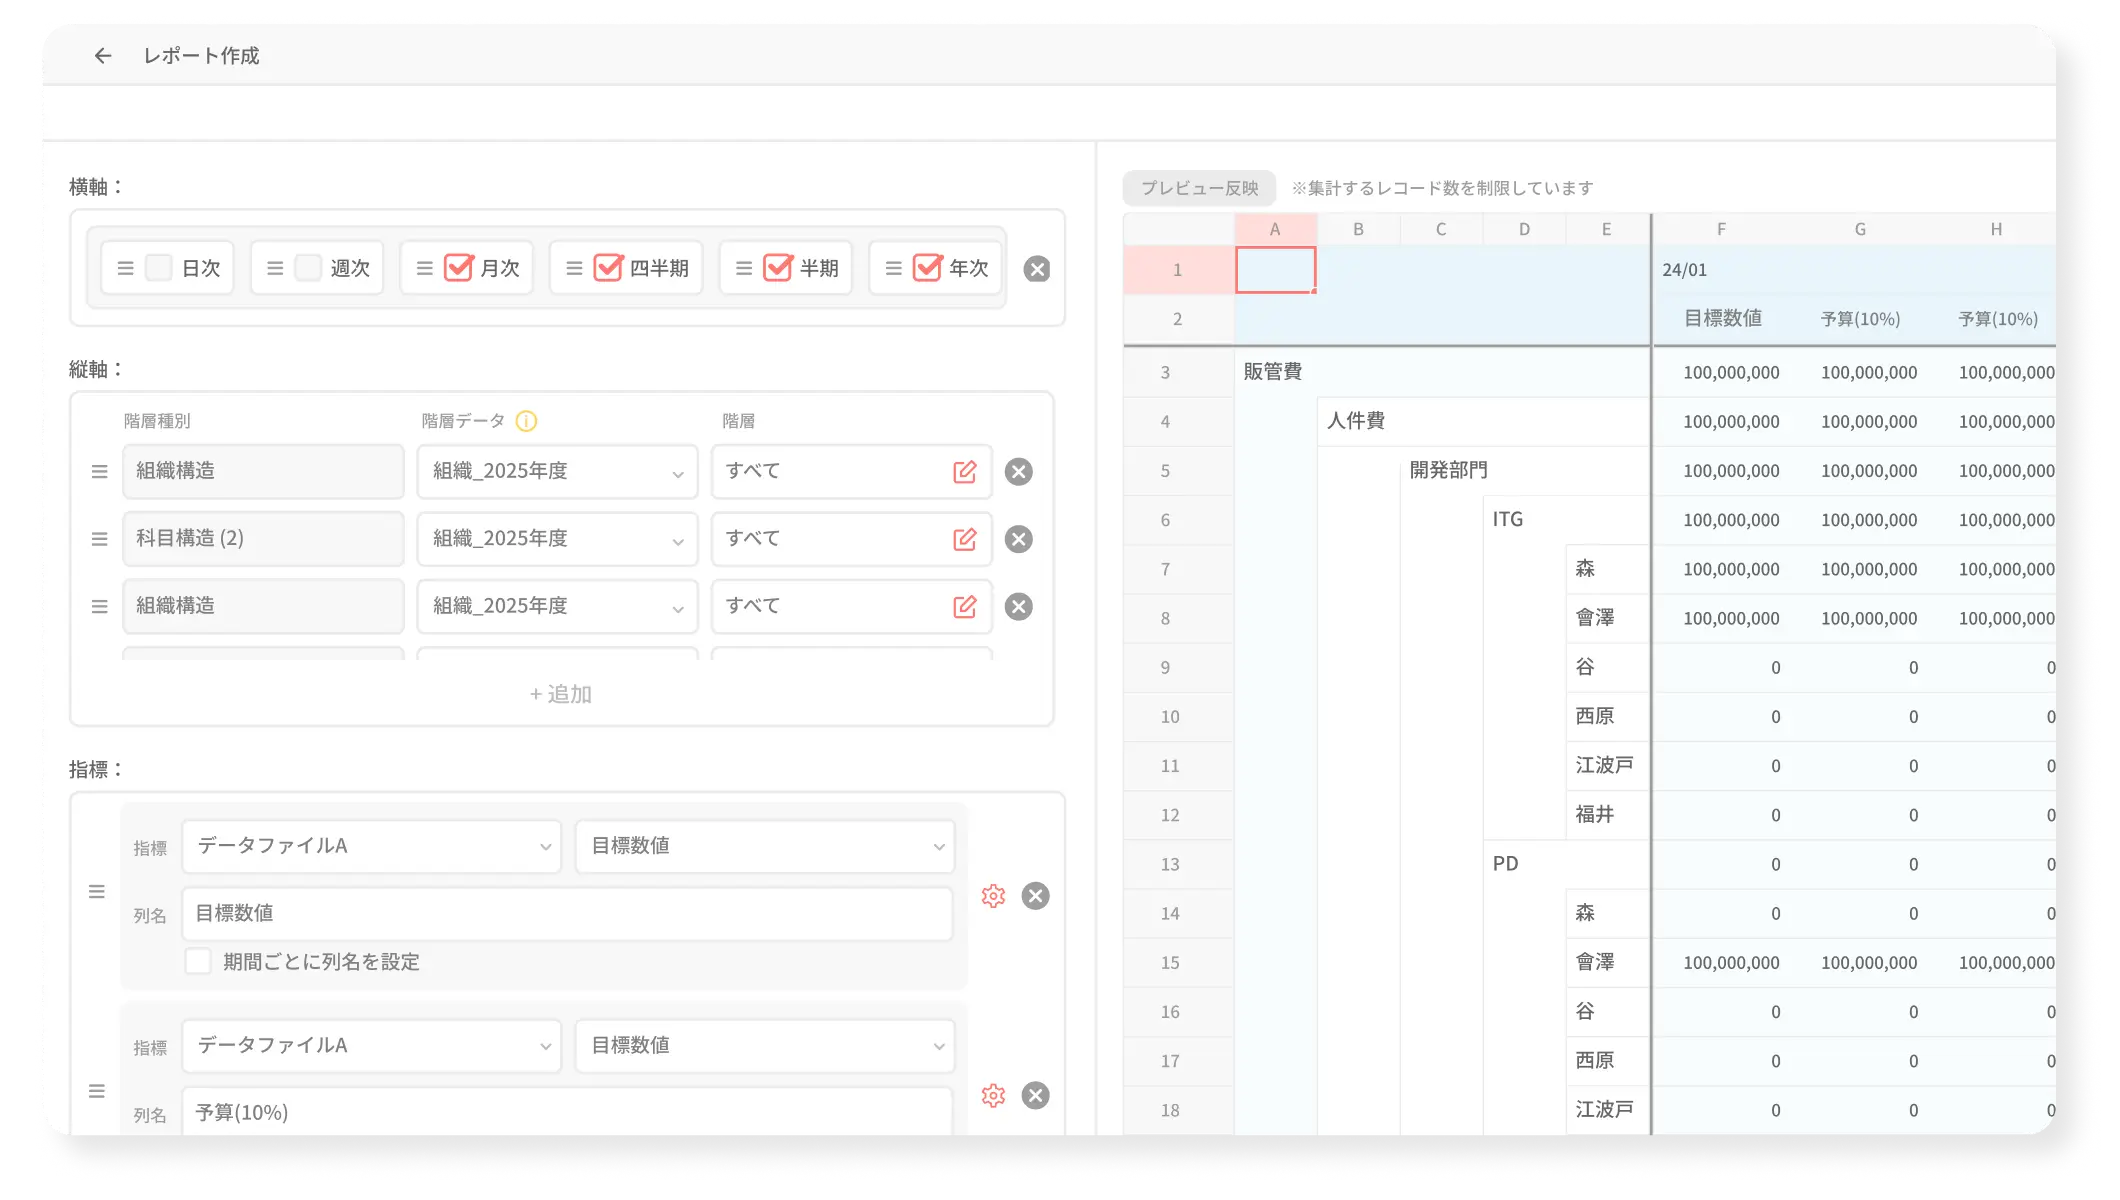
Task: Click the edit icon in 科目構造 (2) row
Action: pos(964,539)
